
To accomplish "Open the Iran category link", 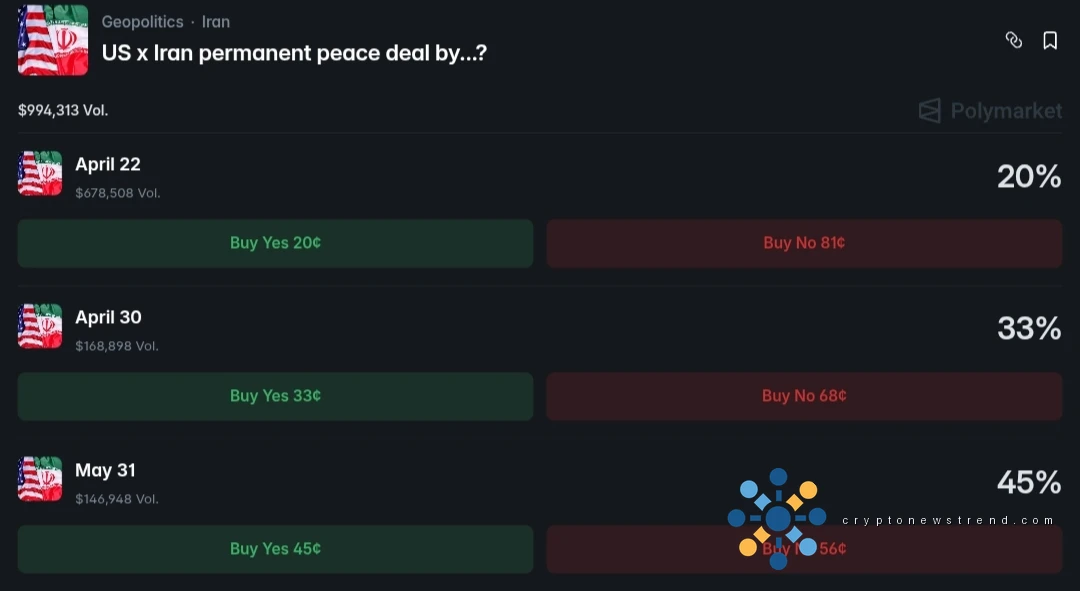I will [216, 21].
